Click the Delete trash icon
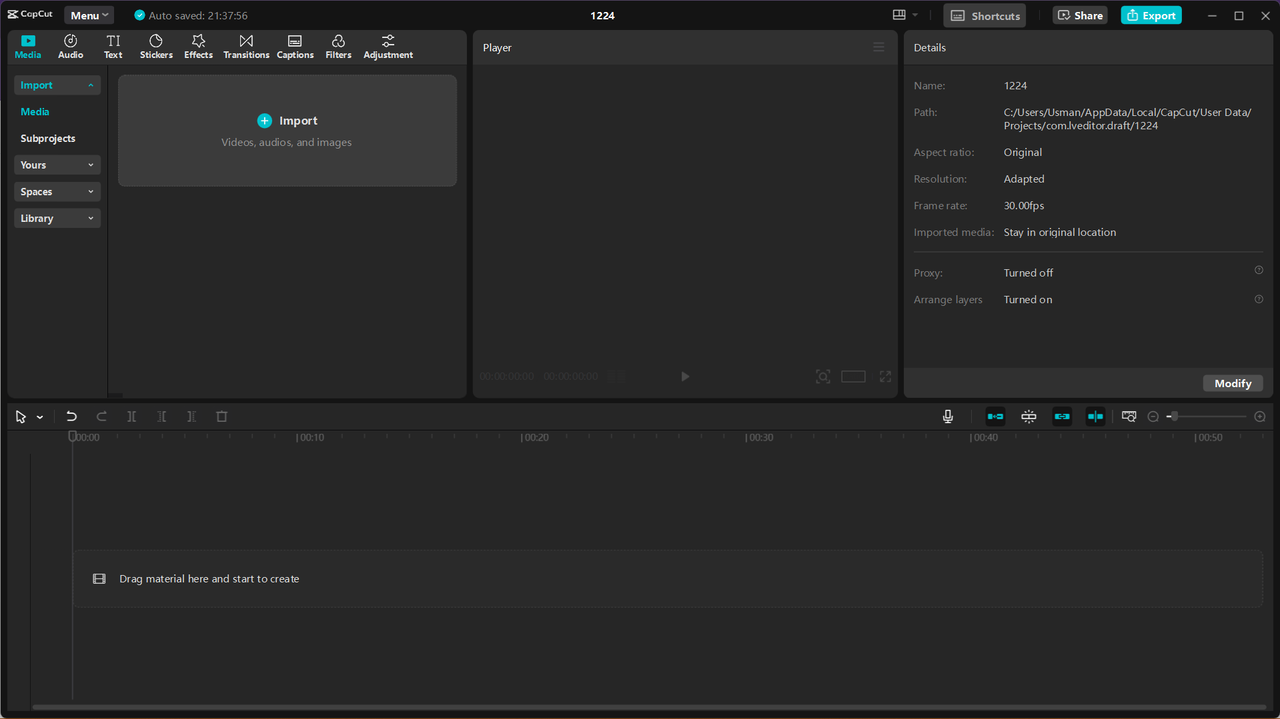Screen dimensions: 1280x719 tap(222, 417)
